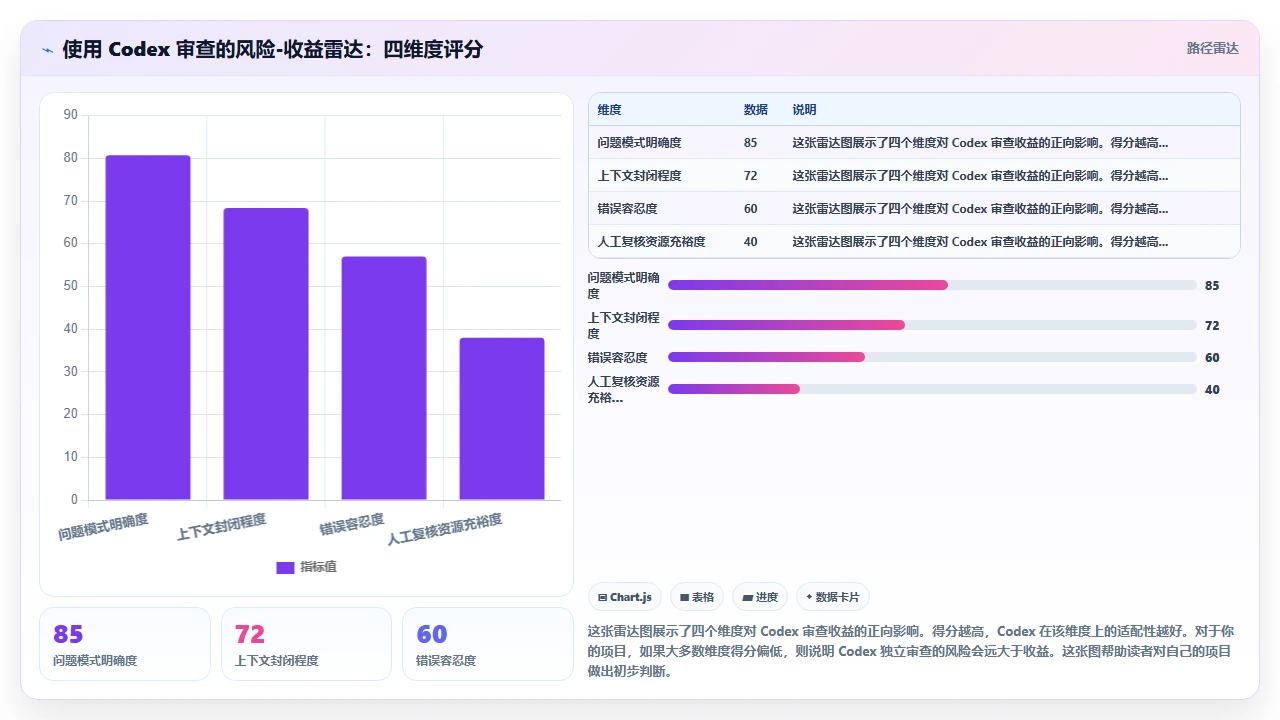
Task: Click the x-axis label 上下文封闭程度
Action: pyautogui.click(x=221, y=527)
